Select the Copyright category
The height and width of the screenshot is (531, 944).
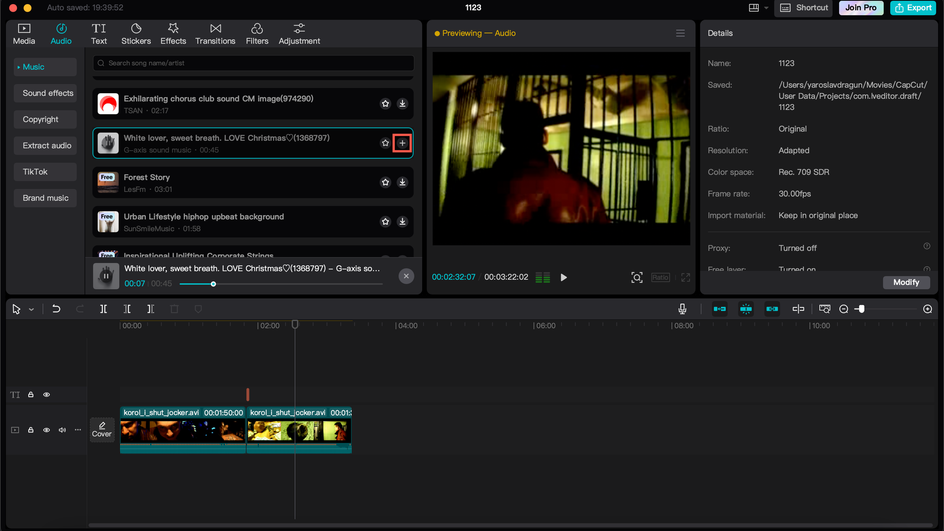[45, 119]
